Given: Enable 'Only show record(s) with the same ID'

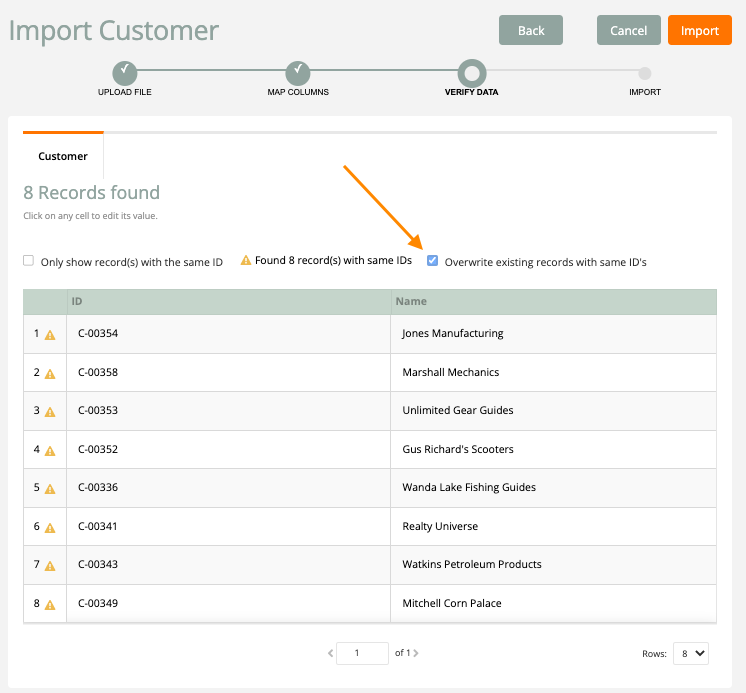Looking at the screenshot, I should (29, 261).
